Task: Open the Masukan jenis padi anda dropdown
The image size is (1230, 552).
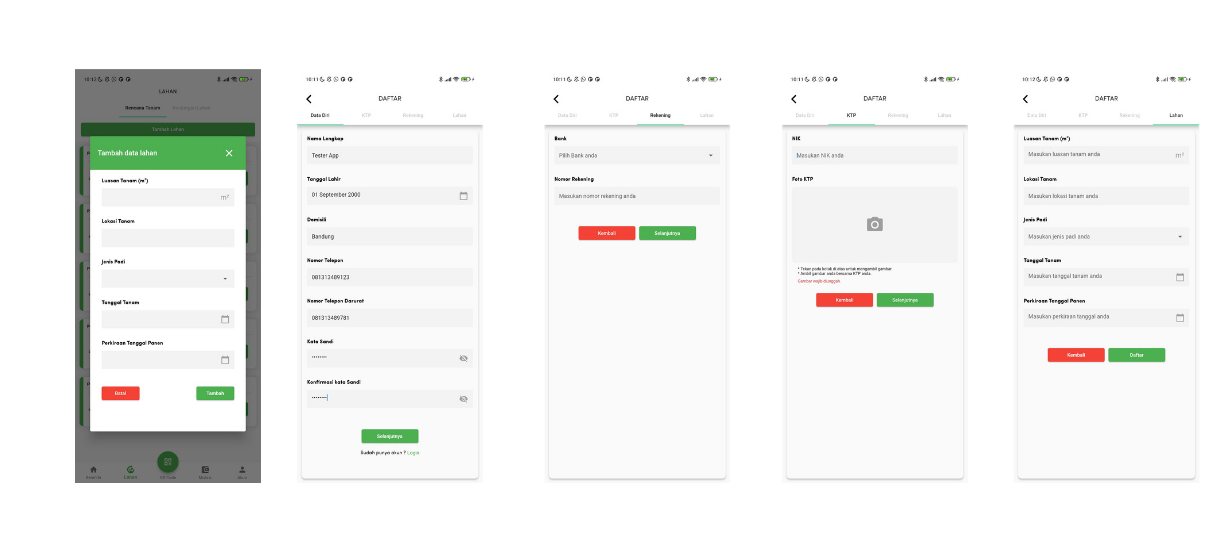Action: tap(1180, 237)
